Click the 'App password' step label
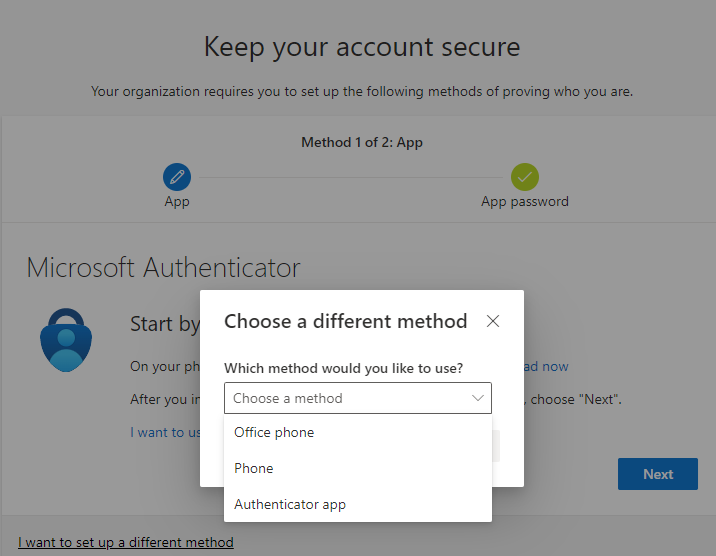 525,201
